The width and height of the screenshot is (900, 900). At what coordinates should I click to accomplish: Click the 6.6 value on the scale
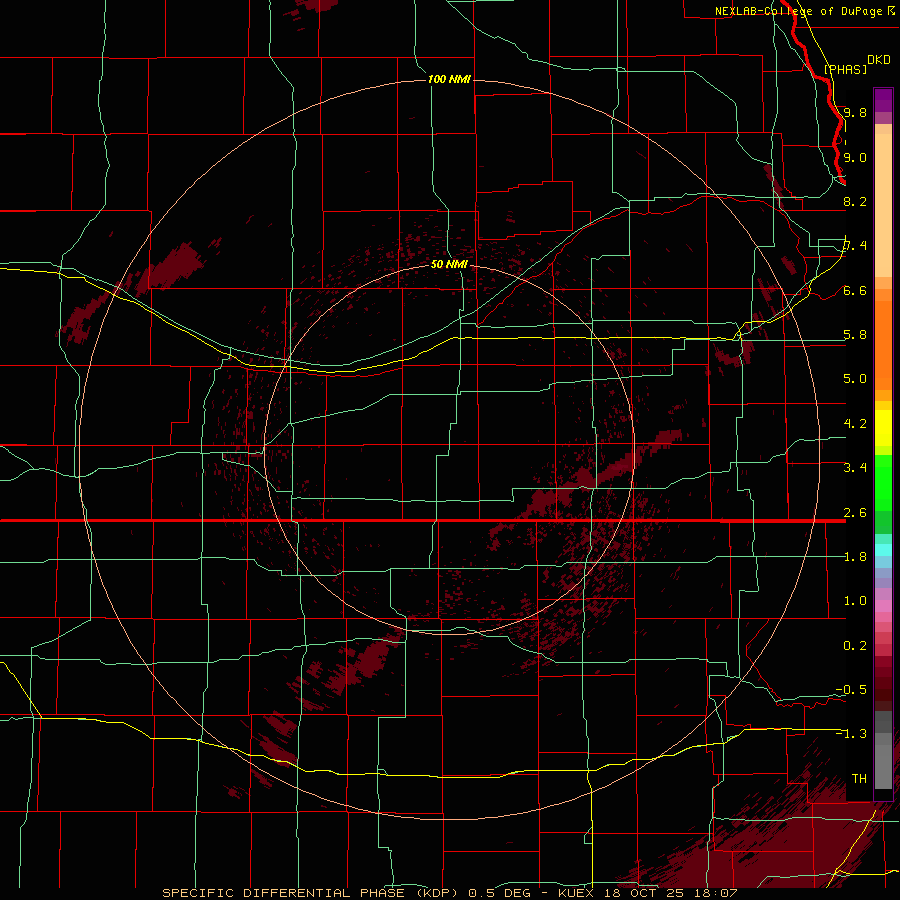[855, 290]
